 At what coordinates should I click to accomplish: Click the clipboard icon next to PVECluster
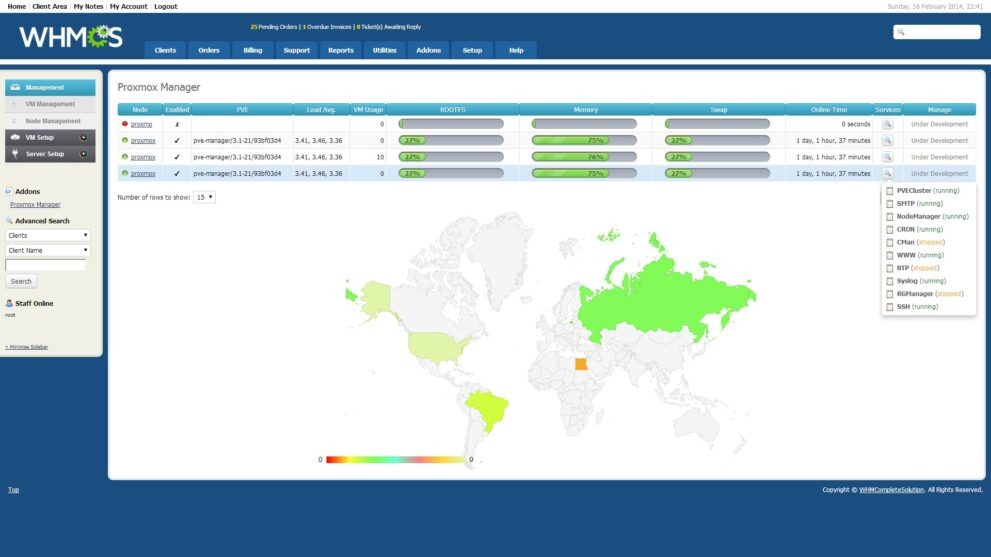pos(890,190)
